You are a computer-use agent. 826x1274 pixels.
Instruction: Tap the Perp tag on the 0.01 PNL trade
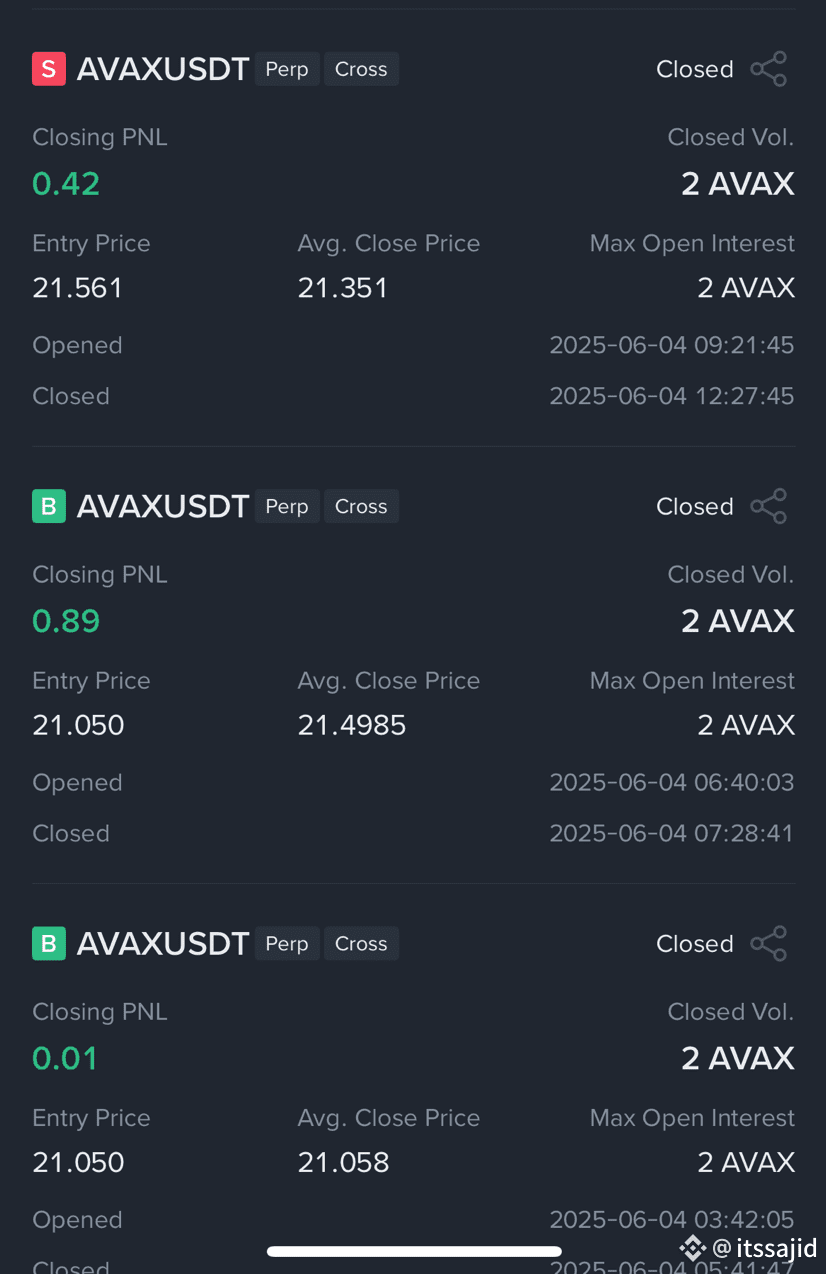point(287,943)
